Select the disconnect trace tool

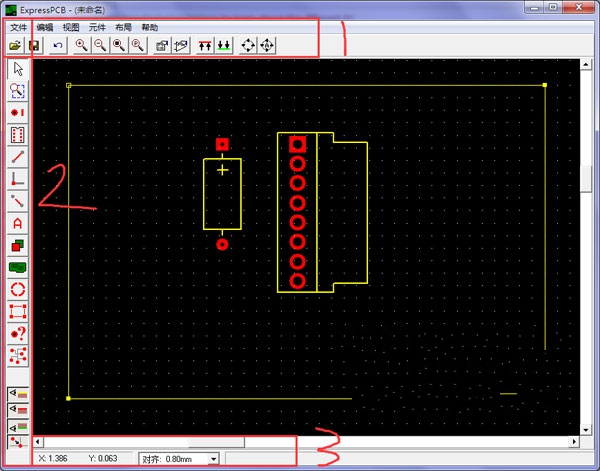pyautogui.click(x=18, y=201)
